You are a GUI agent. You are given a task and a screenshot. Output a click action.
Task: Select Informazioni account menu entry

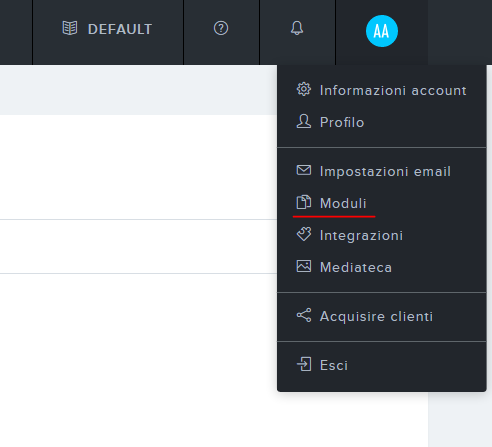tap(382, 90)
